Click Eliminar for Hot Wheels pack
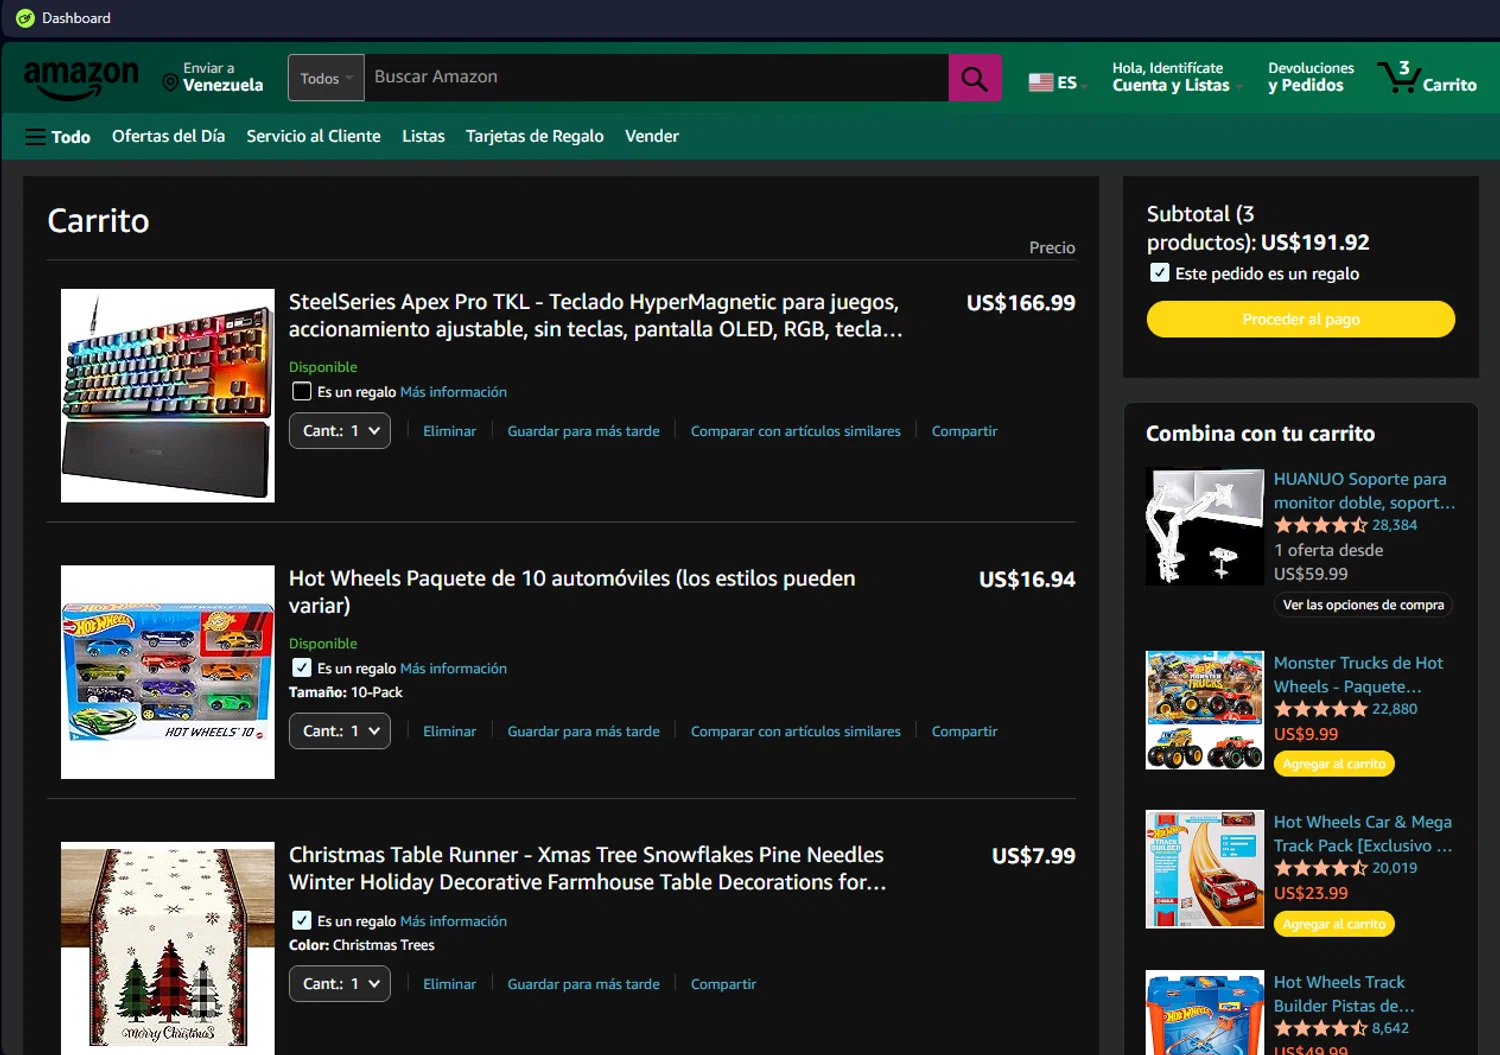Image resolution: width=1500 pixels, height=1055 pixels. (449, 731)
